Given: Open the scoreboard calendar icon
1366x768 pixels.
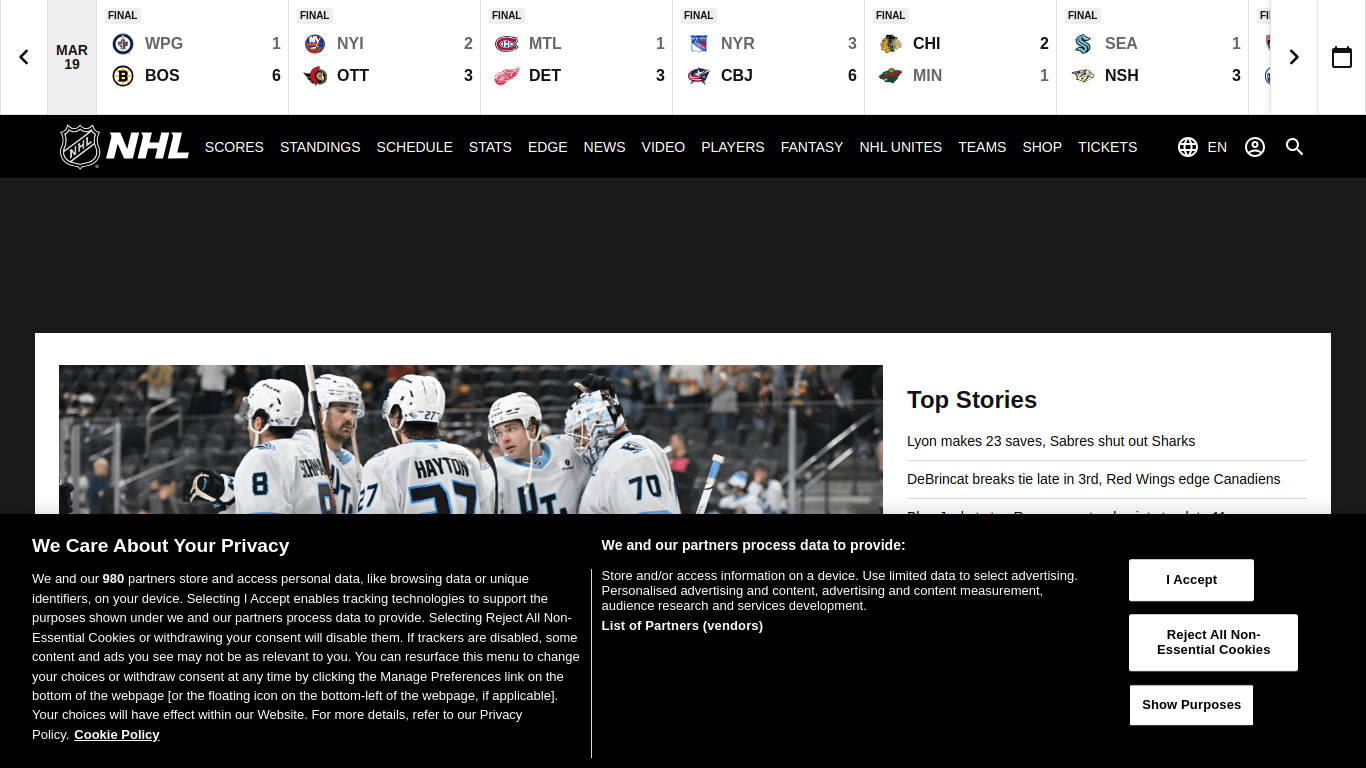Looking at the screenshot, I should coord(1342,57).
